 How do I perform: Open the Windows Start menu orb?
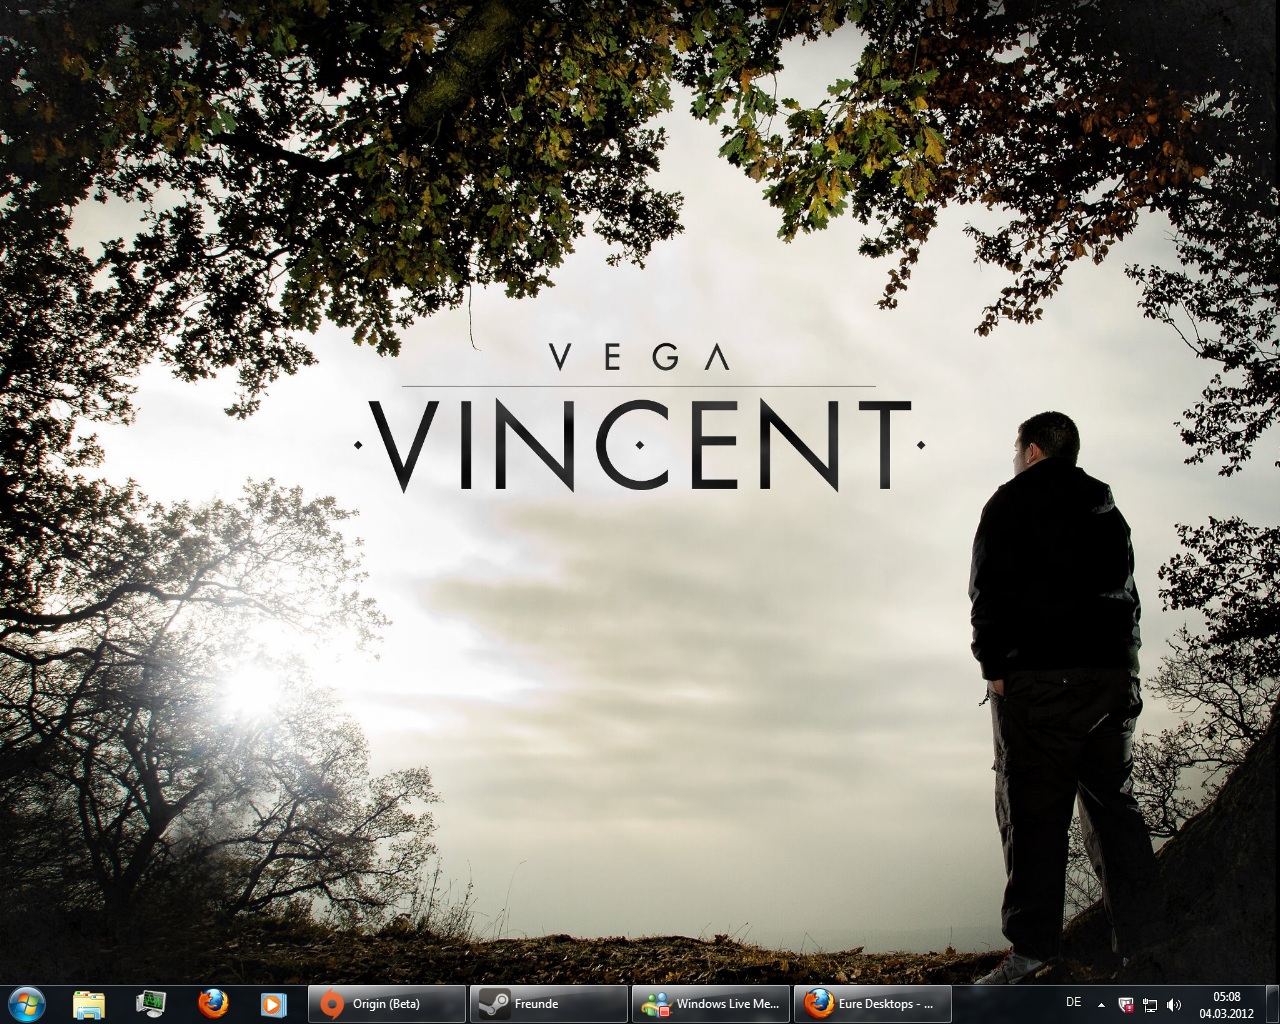pos(25,1003)
